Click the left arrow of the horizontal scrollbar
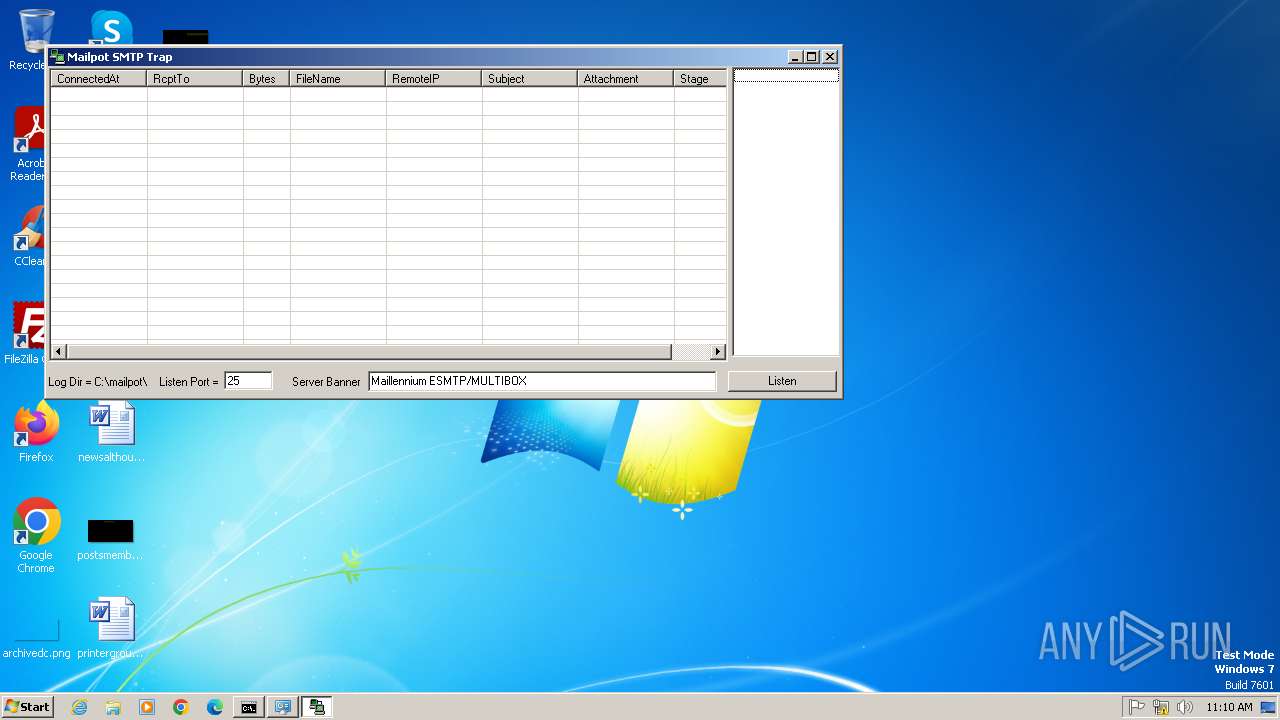Screen dimensions: 1280x720 pyautogui.click(x=58, y=352)
